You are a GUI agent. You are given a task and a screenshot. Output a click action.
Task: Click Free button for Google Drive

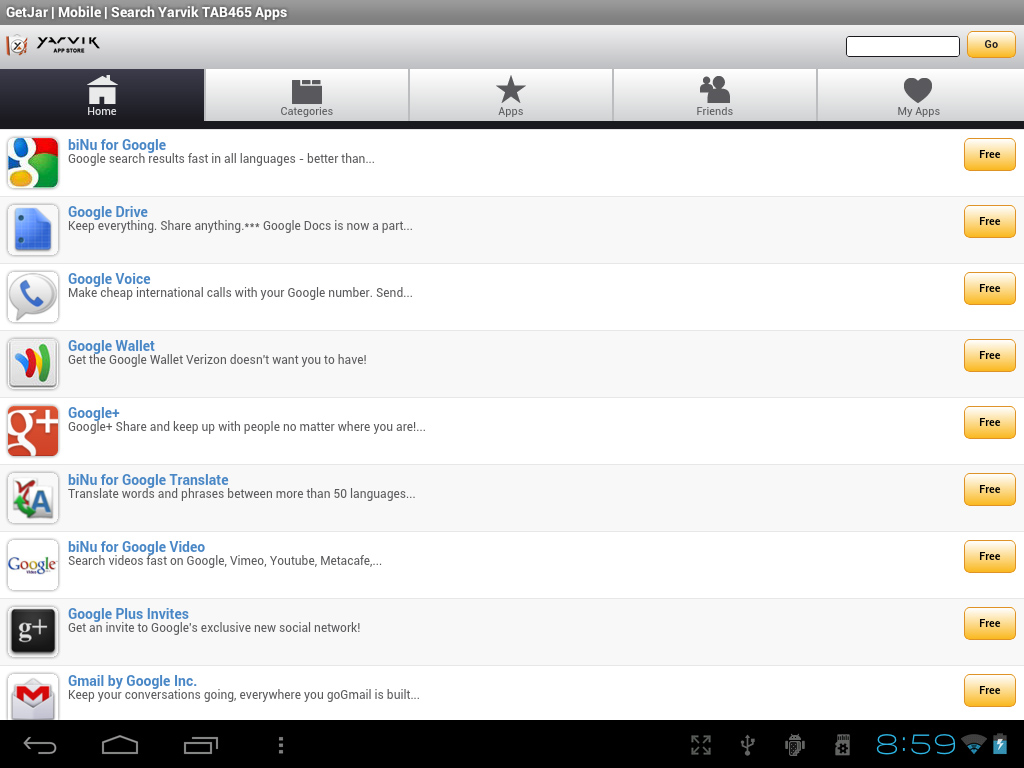tap(990, 221)
